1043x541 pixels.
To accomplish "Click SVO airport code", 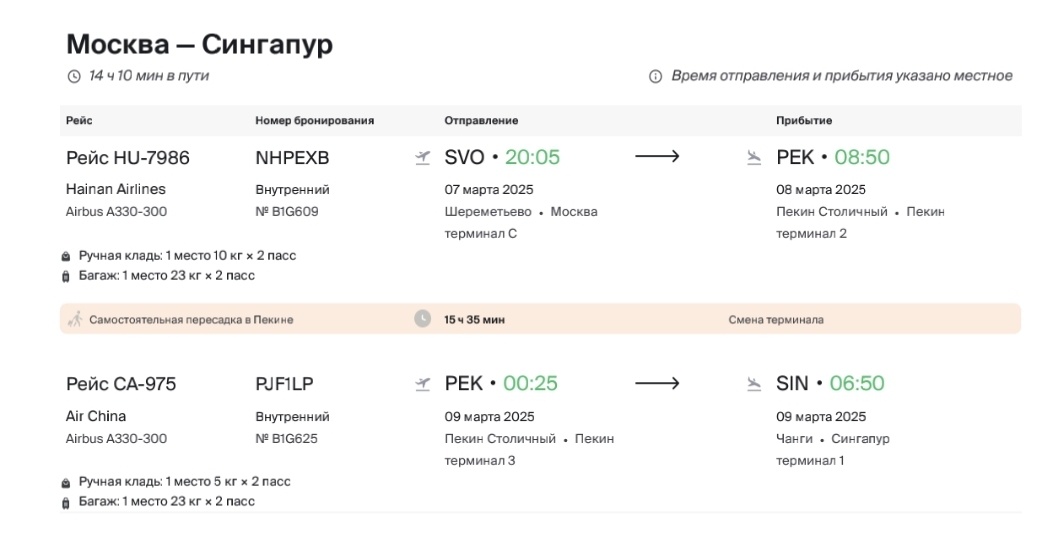I will tap(464, 157).
